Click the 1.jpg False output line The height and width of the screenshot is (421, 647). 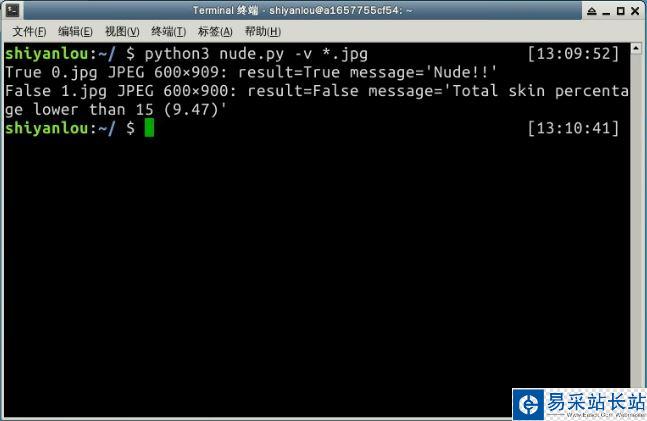316,100
